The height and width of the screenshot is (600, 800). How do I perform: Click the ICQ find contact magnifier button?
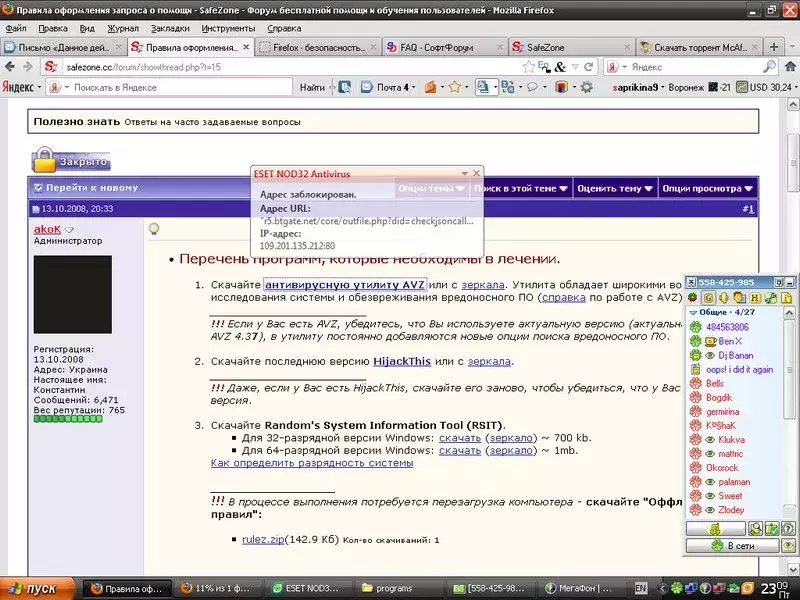point(755,529)
